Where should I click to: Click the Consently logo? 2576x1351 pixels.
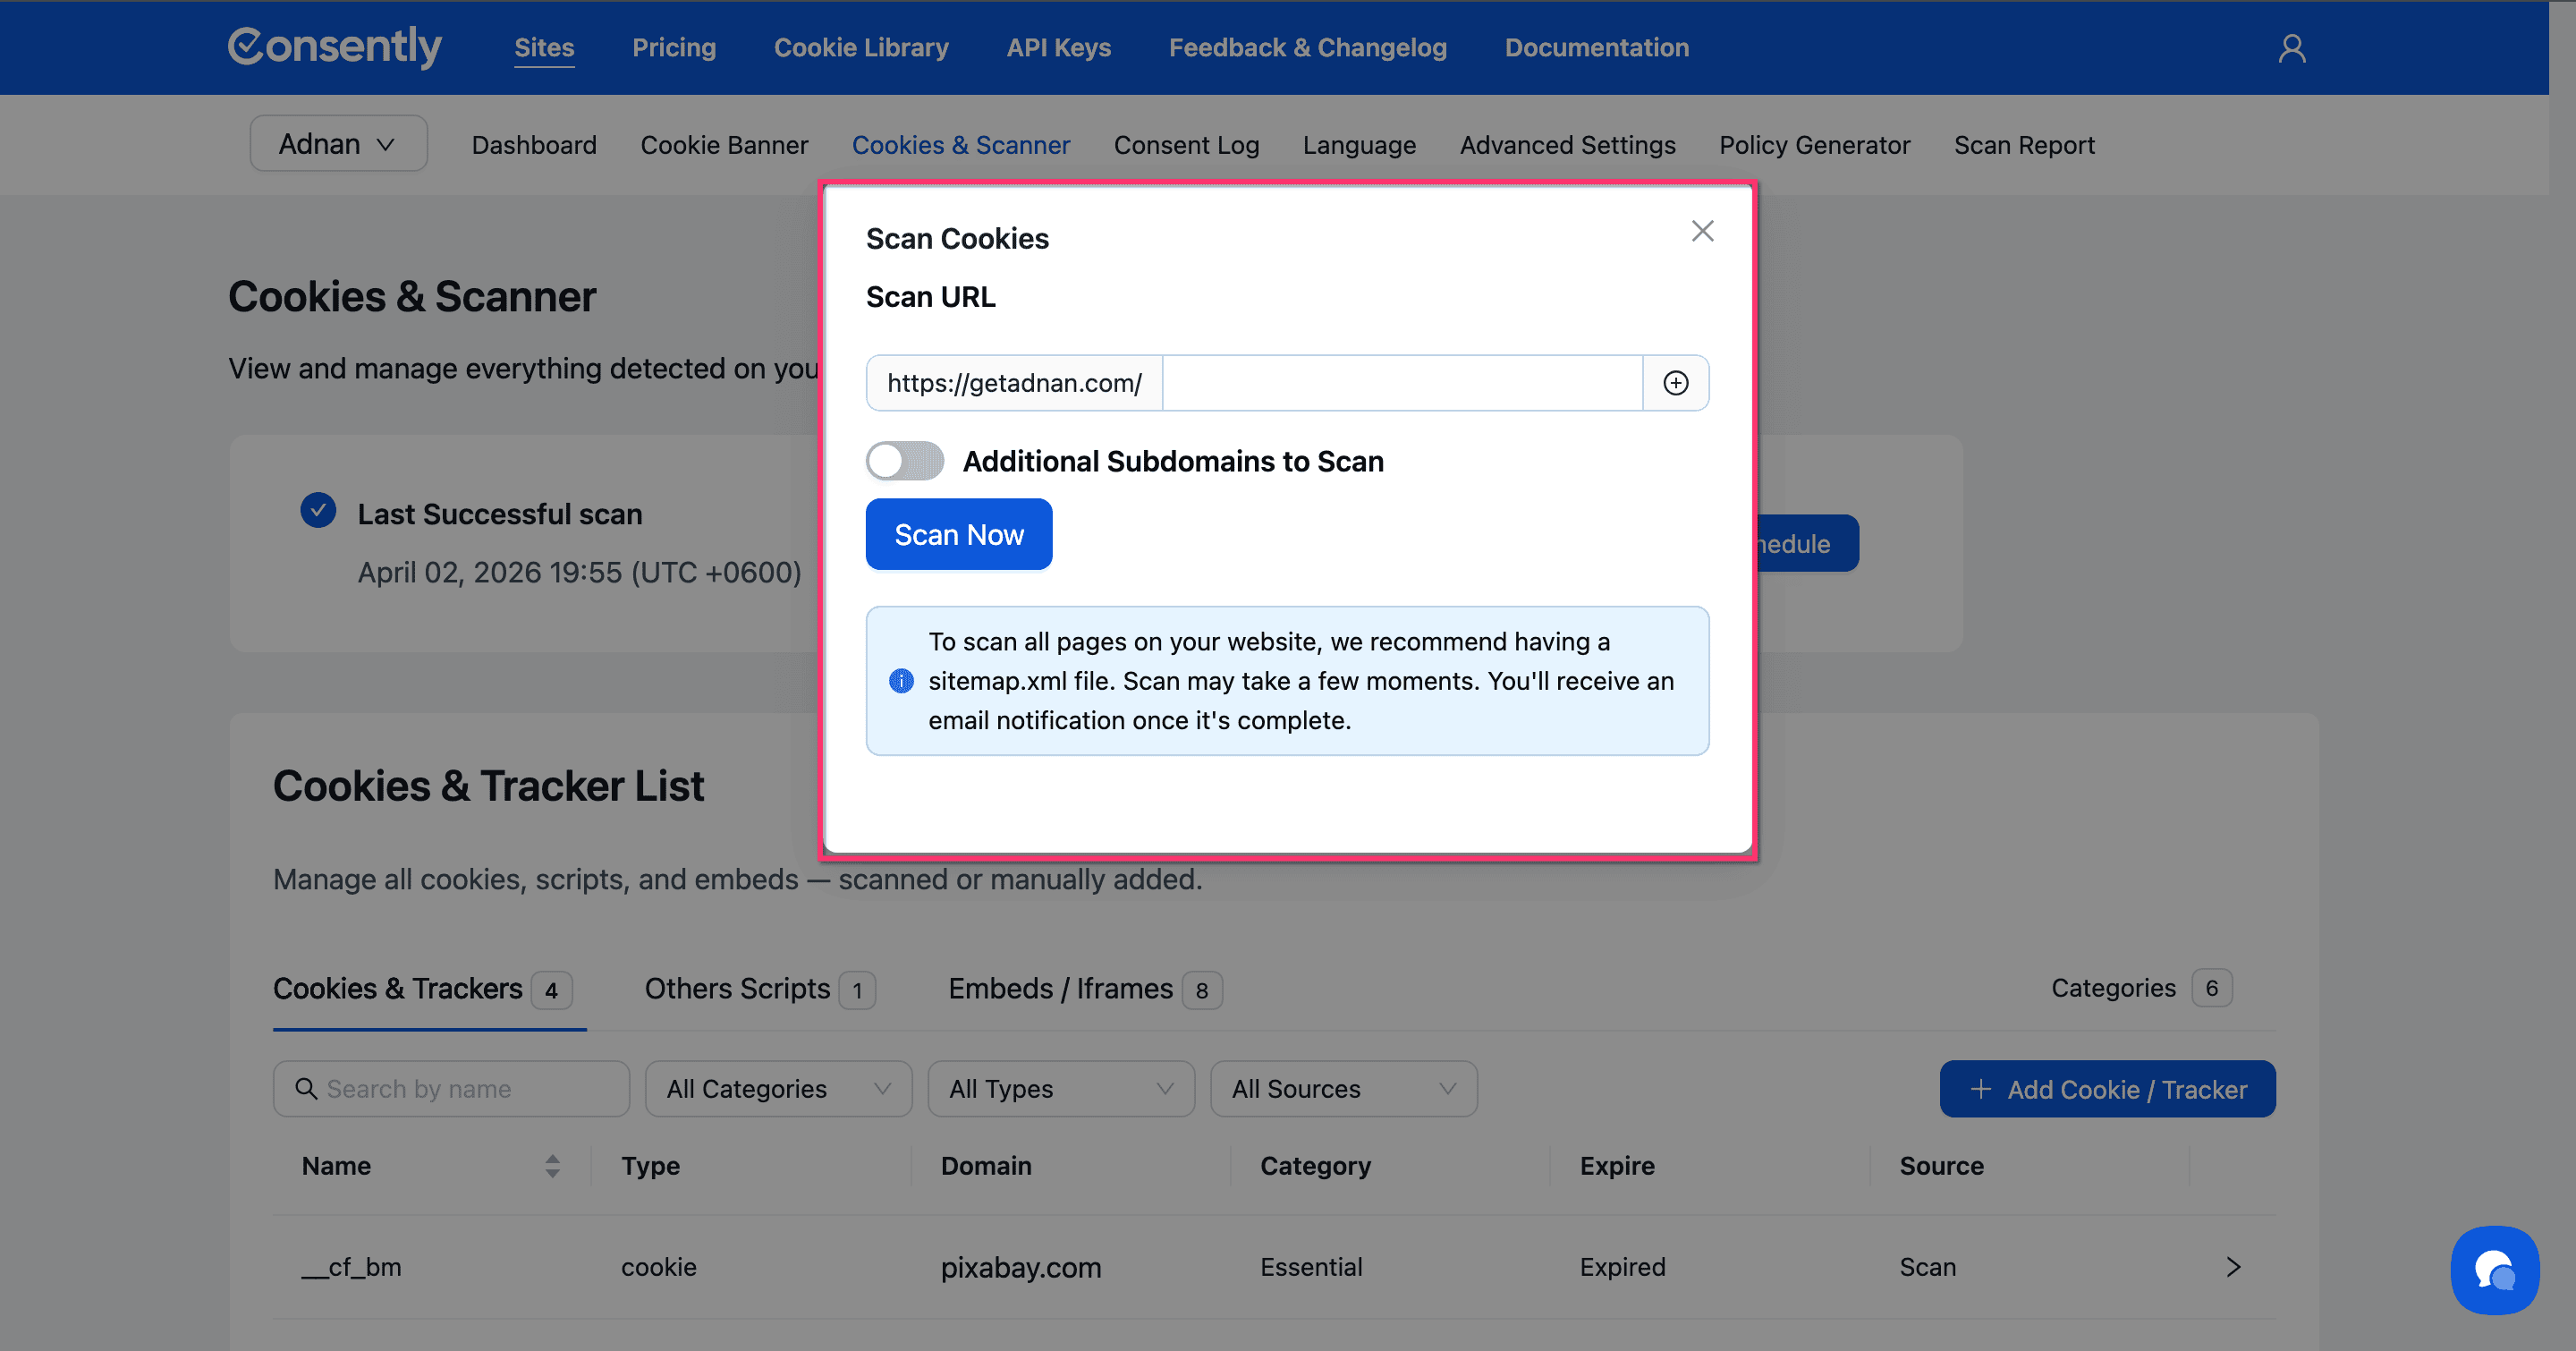(335, 47)
